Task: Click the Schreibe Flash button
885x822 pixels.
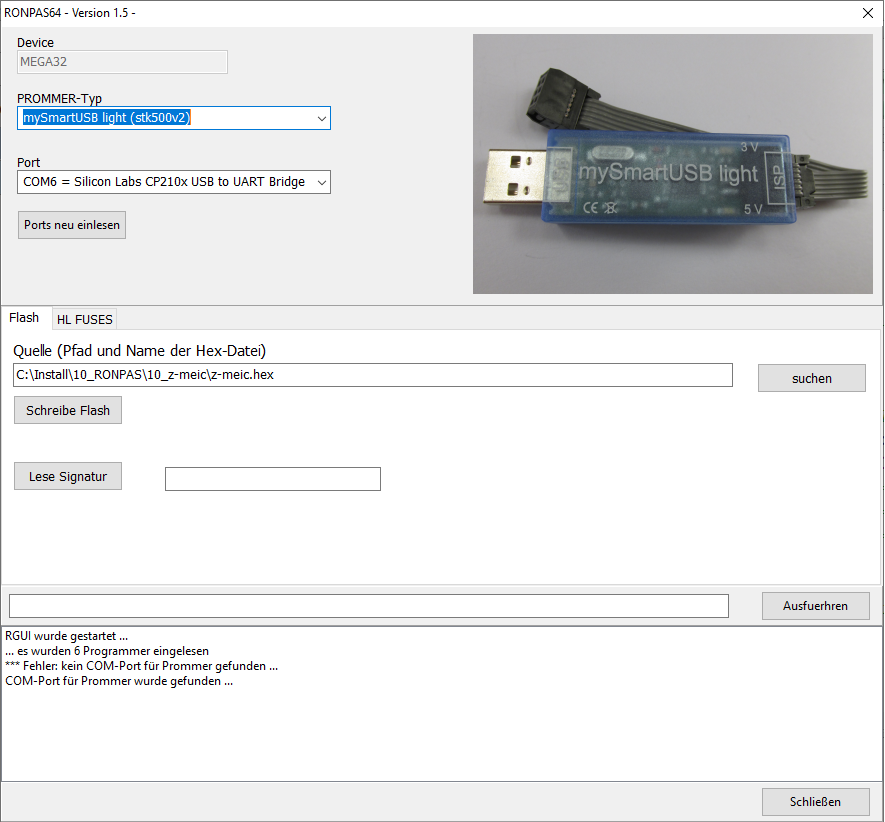Action: point(68,410)
